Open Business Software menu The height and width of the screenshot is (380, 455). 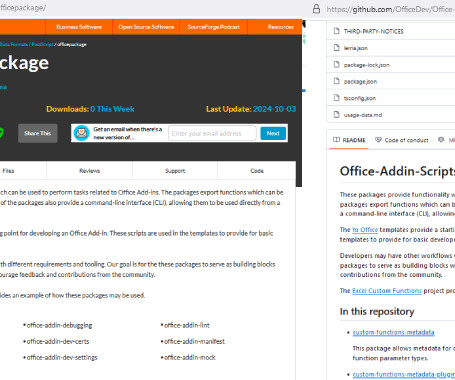tap(79, 27)
